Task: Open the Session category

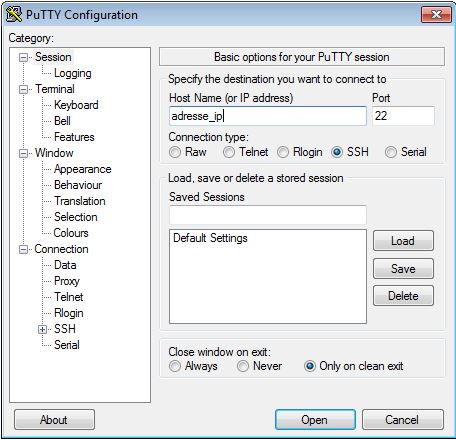Action: 53,57
